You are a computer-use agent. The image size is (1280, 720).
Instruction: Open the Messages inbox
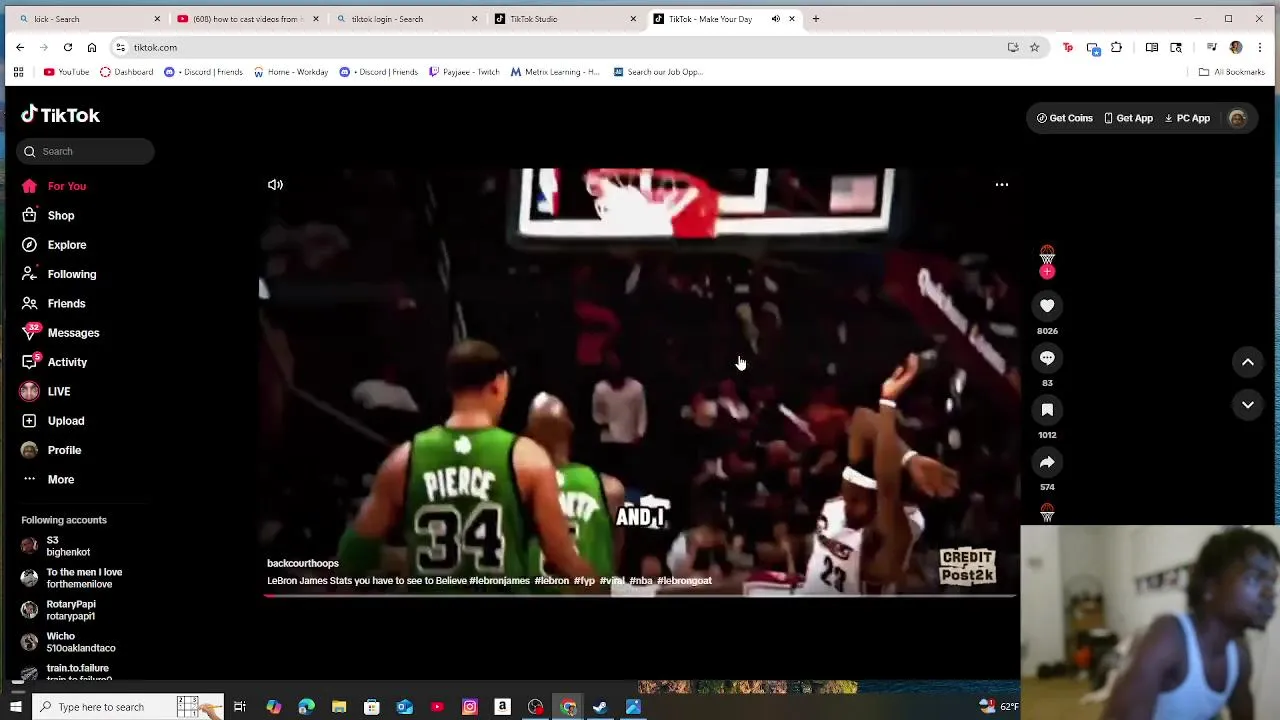pyautogui.click(x=60, y=333)
